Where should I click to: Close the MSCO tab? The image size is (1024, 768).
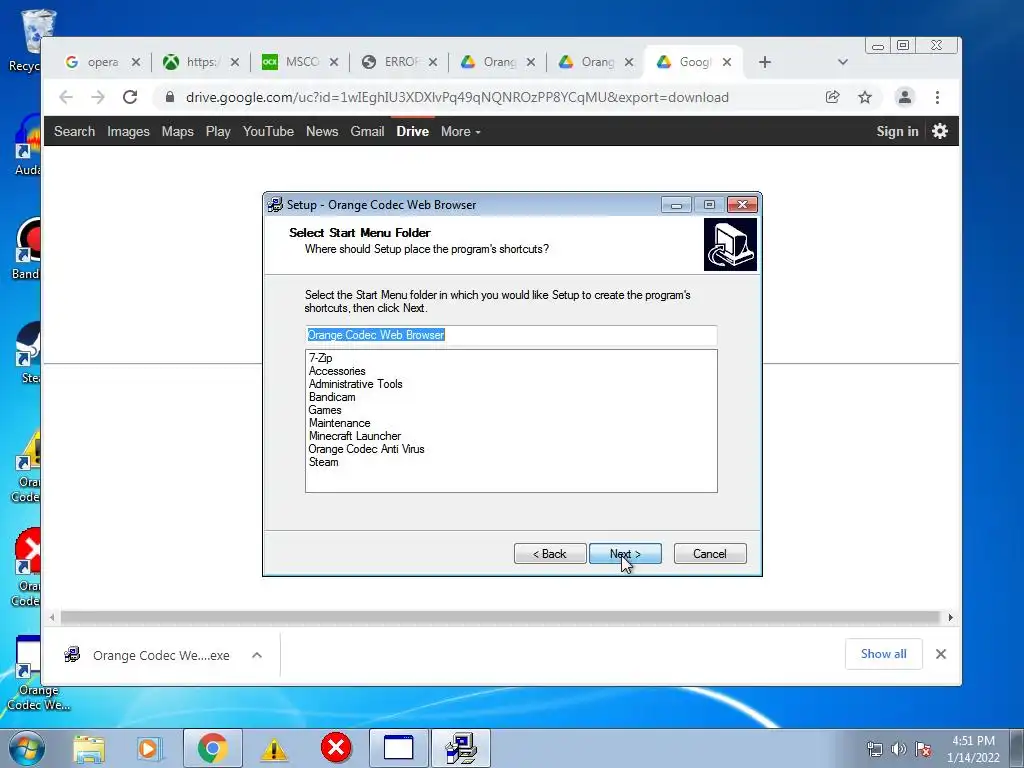pyautogui.click(x=334, y=62)
